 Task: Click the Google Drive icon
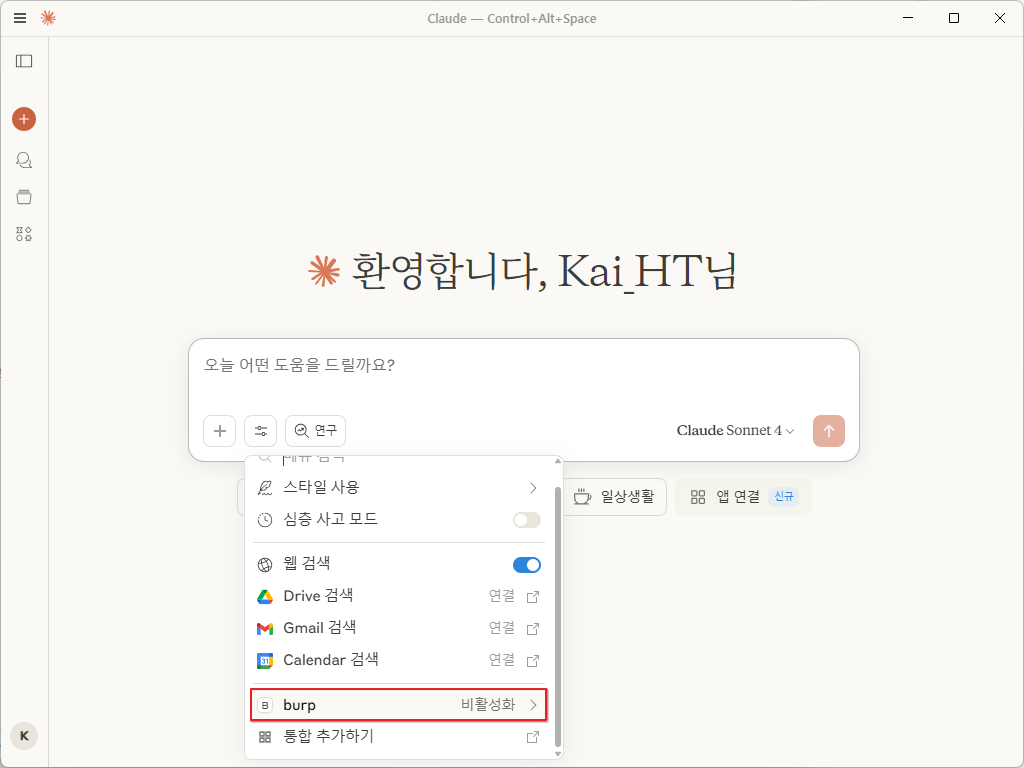click(264, 597)
